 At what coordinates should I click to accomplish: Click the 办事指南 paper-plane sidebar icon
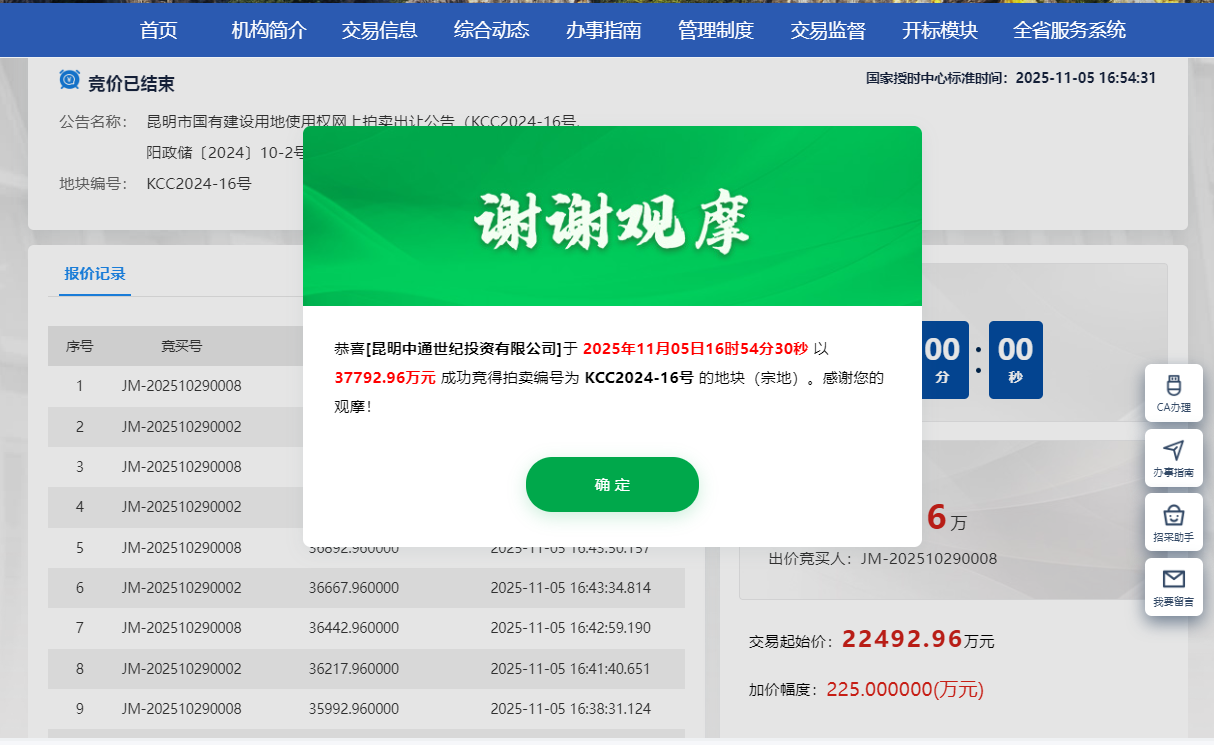[x=1174, y=458]
